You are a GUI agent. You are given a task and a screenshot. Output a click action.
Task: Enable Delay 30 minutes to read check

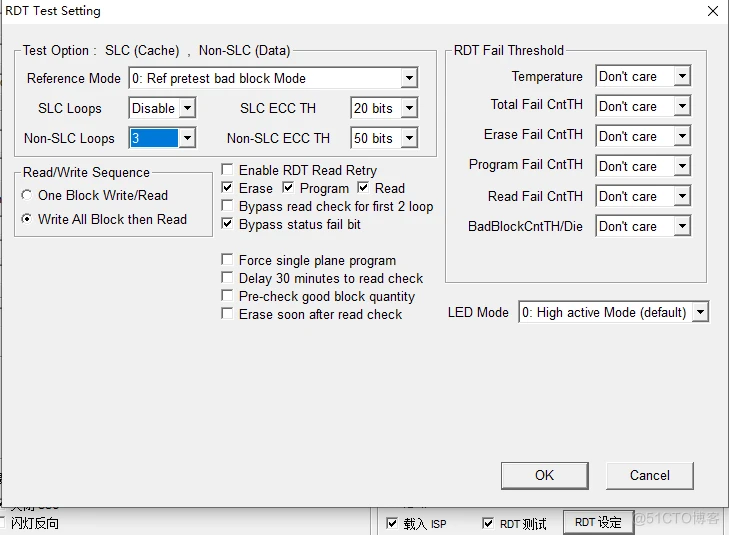227,277
